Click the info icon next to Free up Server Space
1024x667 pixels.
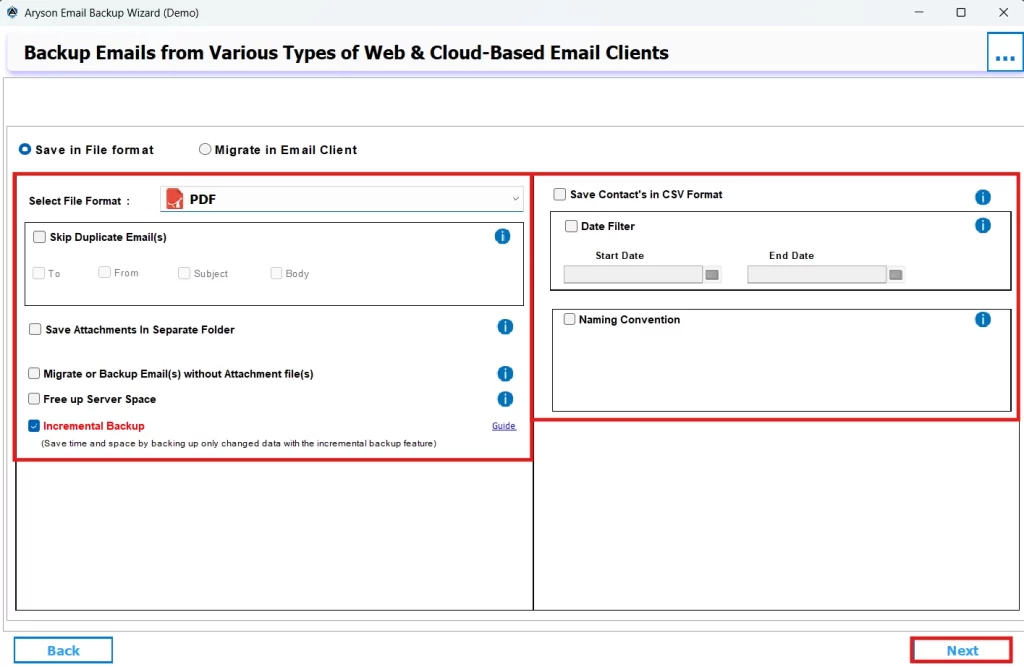505,398
